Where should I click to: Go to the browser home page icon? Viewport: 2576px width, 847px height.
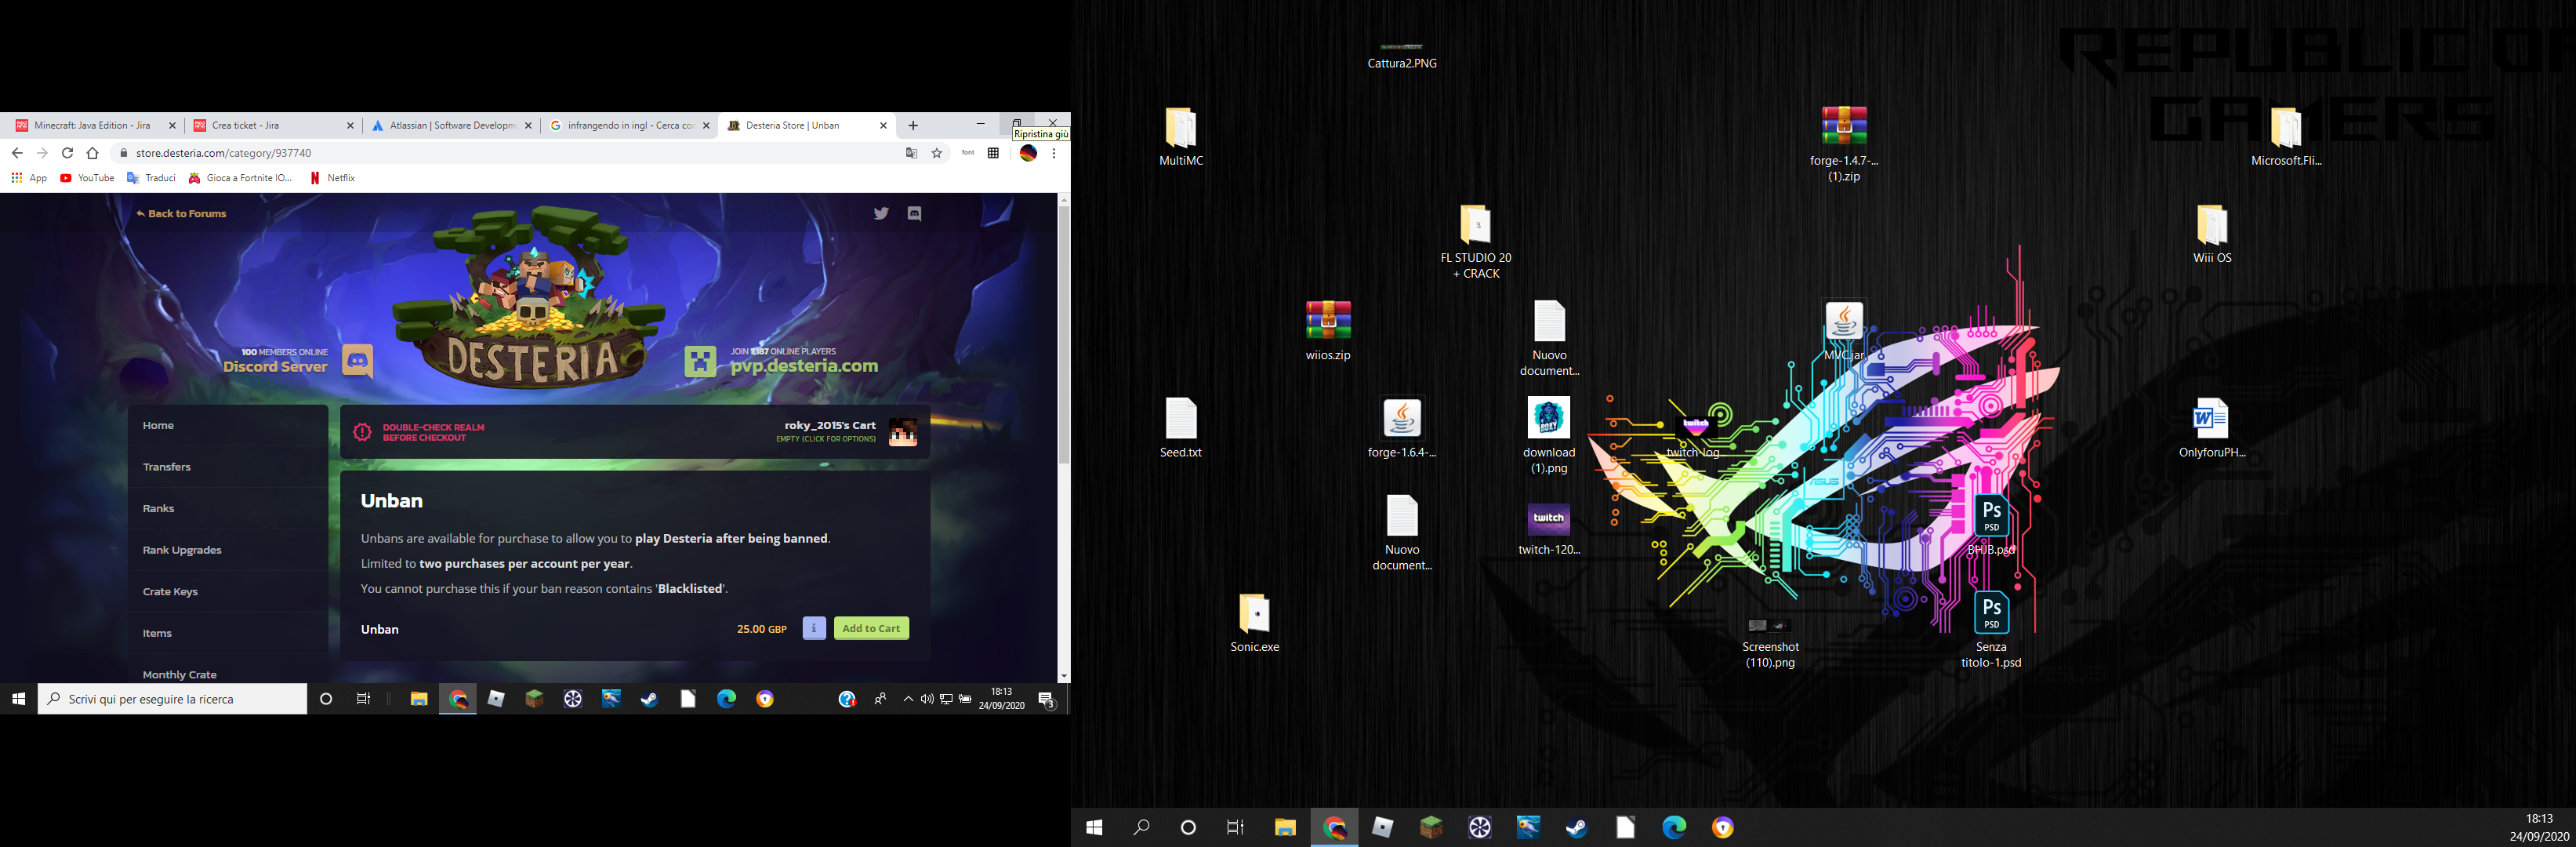[93, 153]
